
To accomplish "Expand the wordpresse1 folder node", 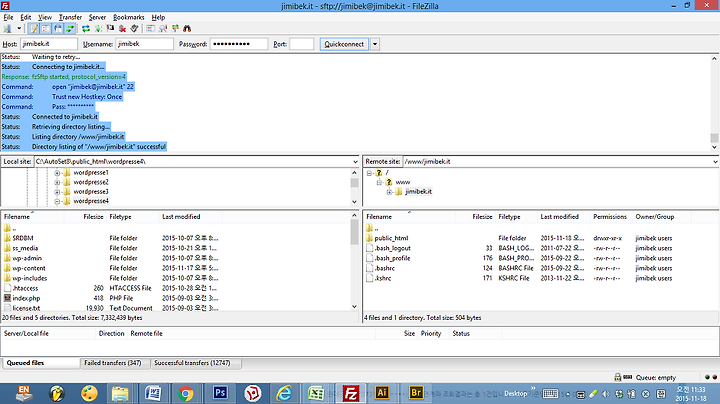I will pos(57,173).
